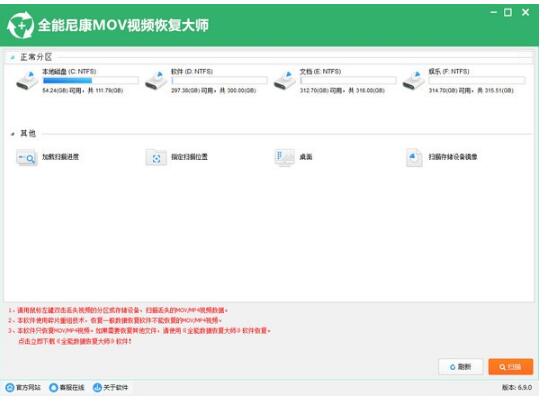Viewport: 546px width, 404px height.
Task: Maximize the application window
Action: tap(508, 13)
